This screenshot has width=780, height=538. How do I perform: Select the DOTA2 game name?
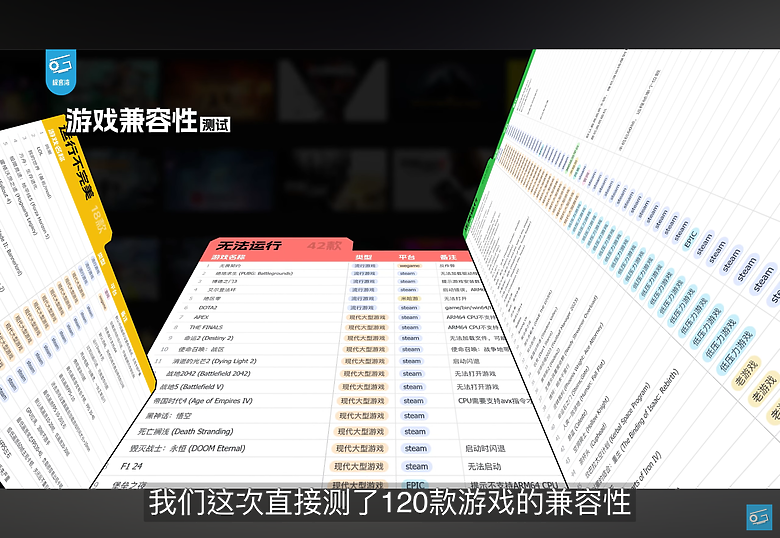[208, 308]
